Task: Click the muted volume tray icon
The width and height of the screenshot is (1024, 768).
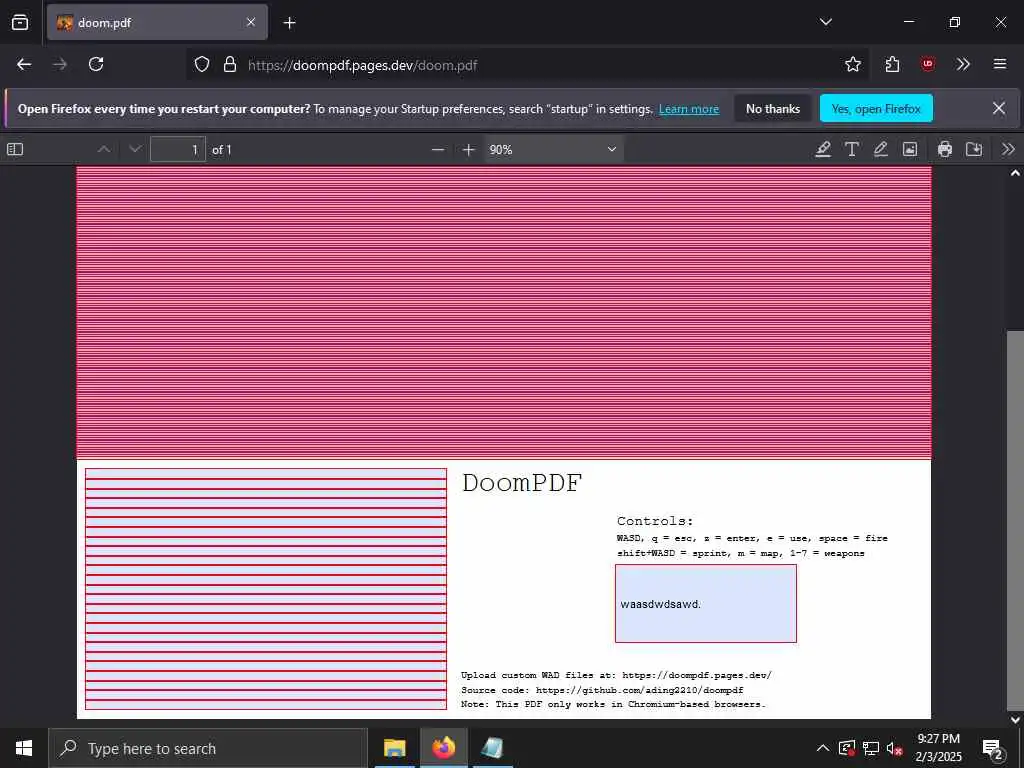Action: [895, 748]
